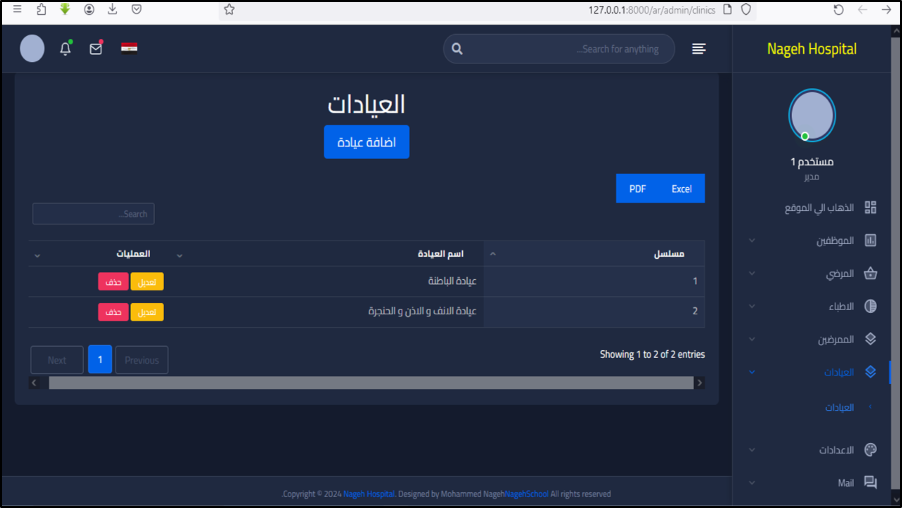The height and width of the screenshot is (508, 902).
Task: Click the browser reload icon
Action: tap(838, 9)
